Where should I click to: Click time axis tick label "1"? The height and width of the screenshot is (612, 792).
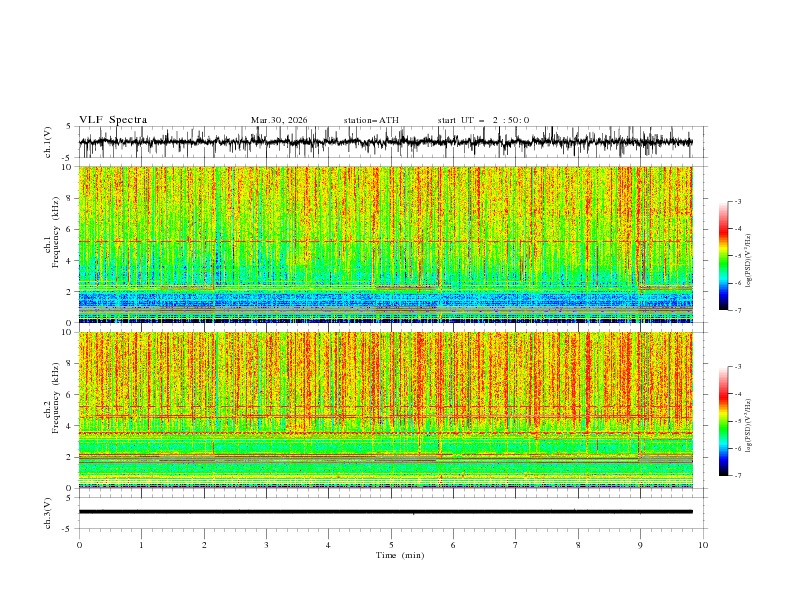pos(141,545)
